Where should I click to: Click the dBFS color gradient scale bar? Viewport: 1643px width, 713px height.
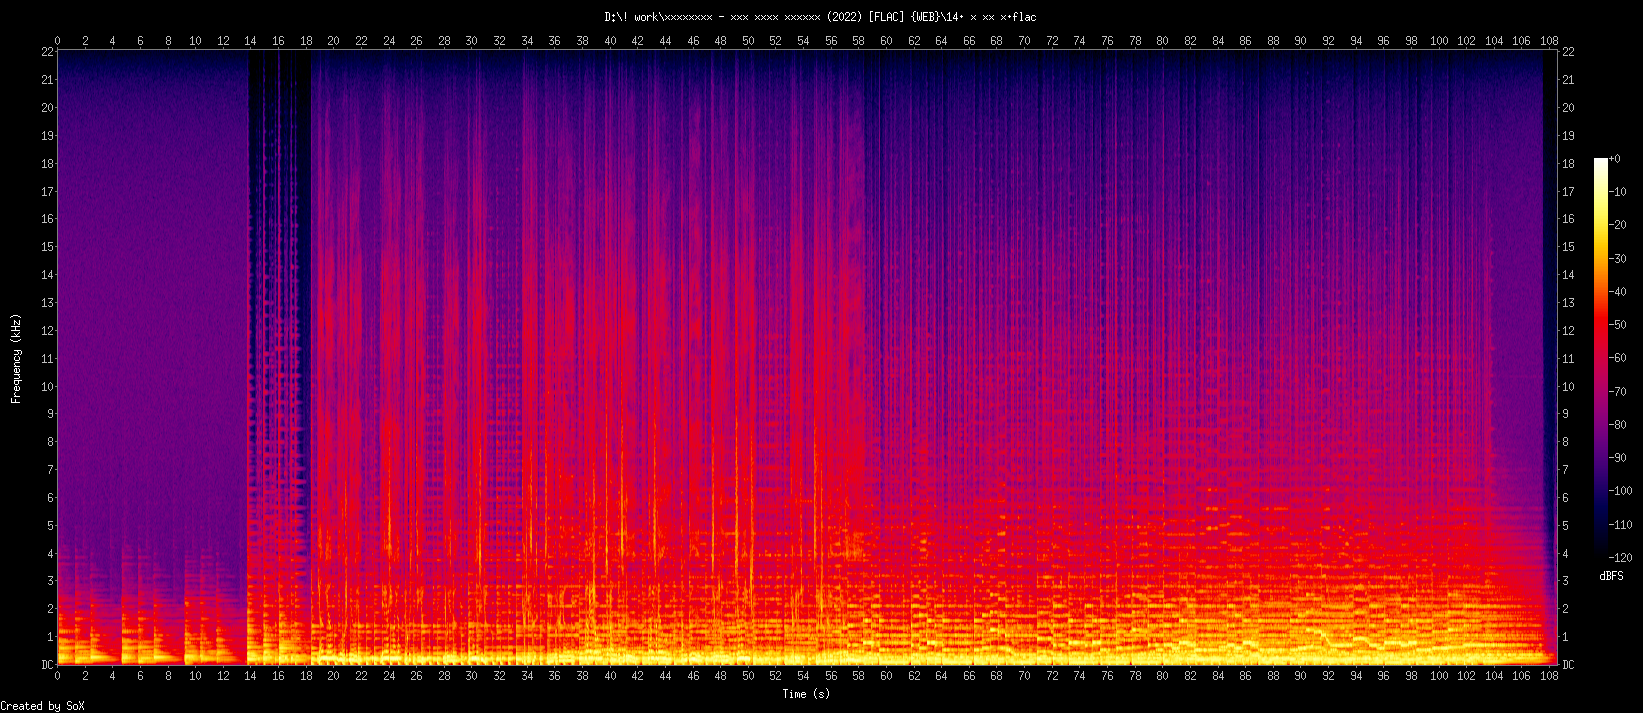click(1601, 358)
